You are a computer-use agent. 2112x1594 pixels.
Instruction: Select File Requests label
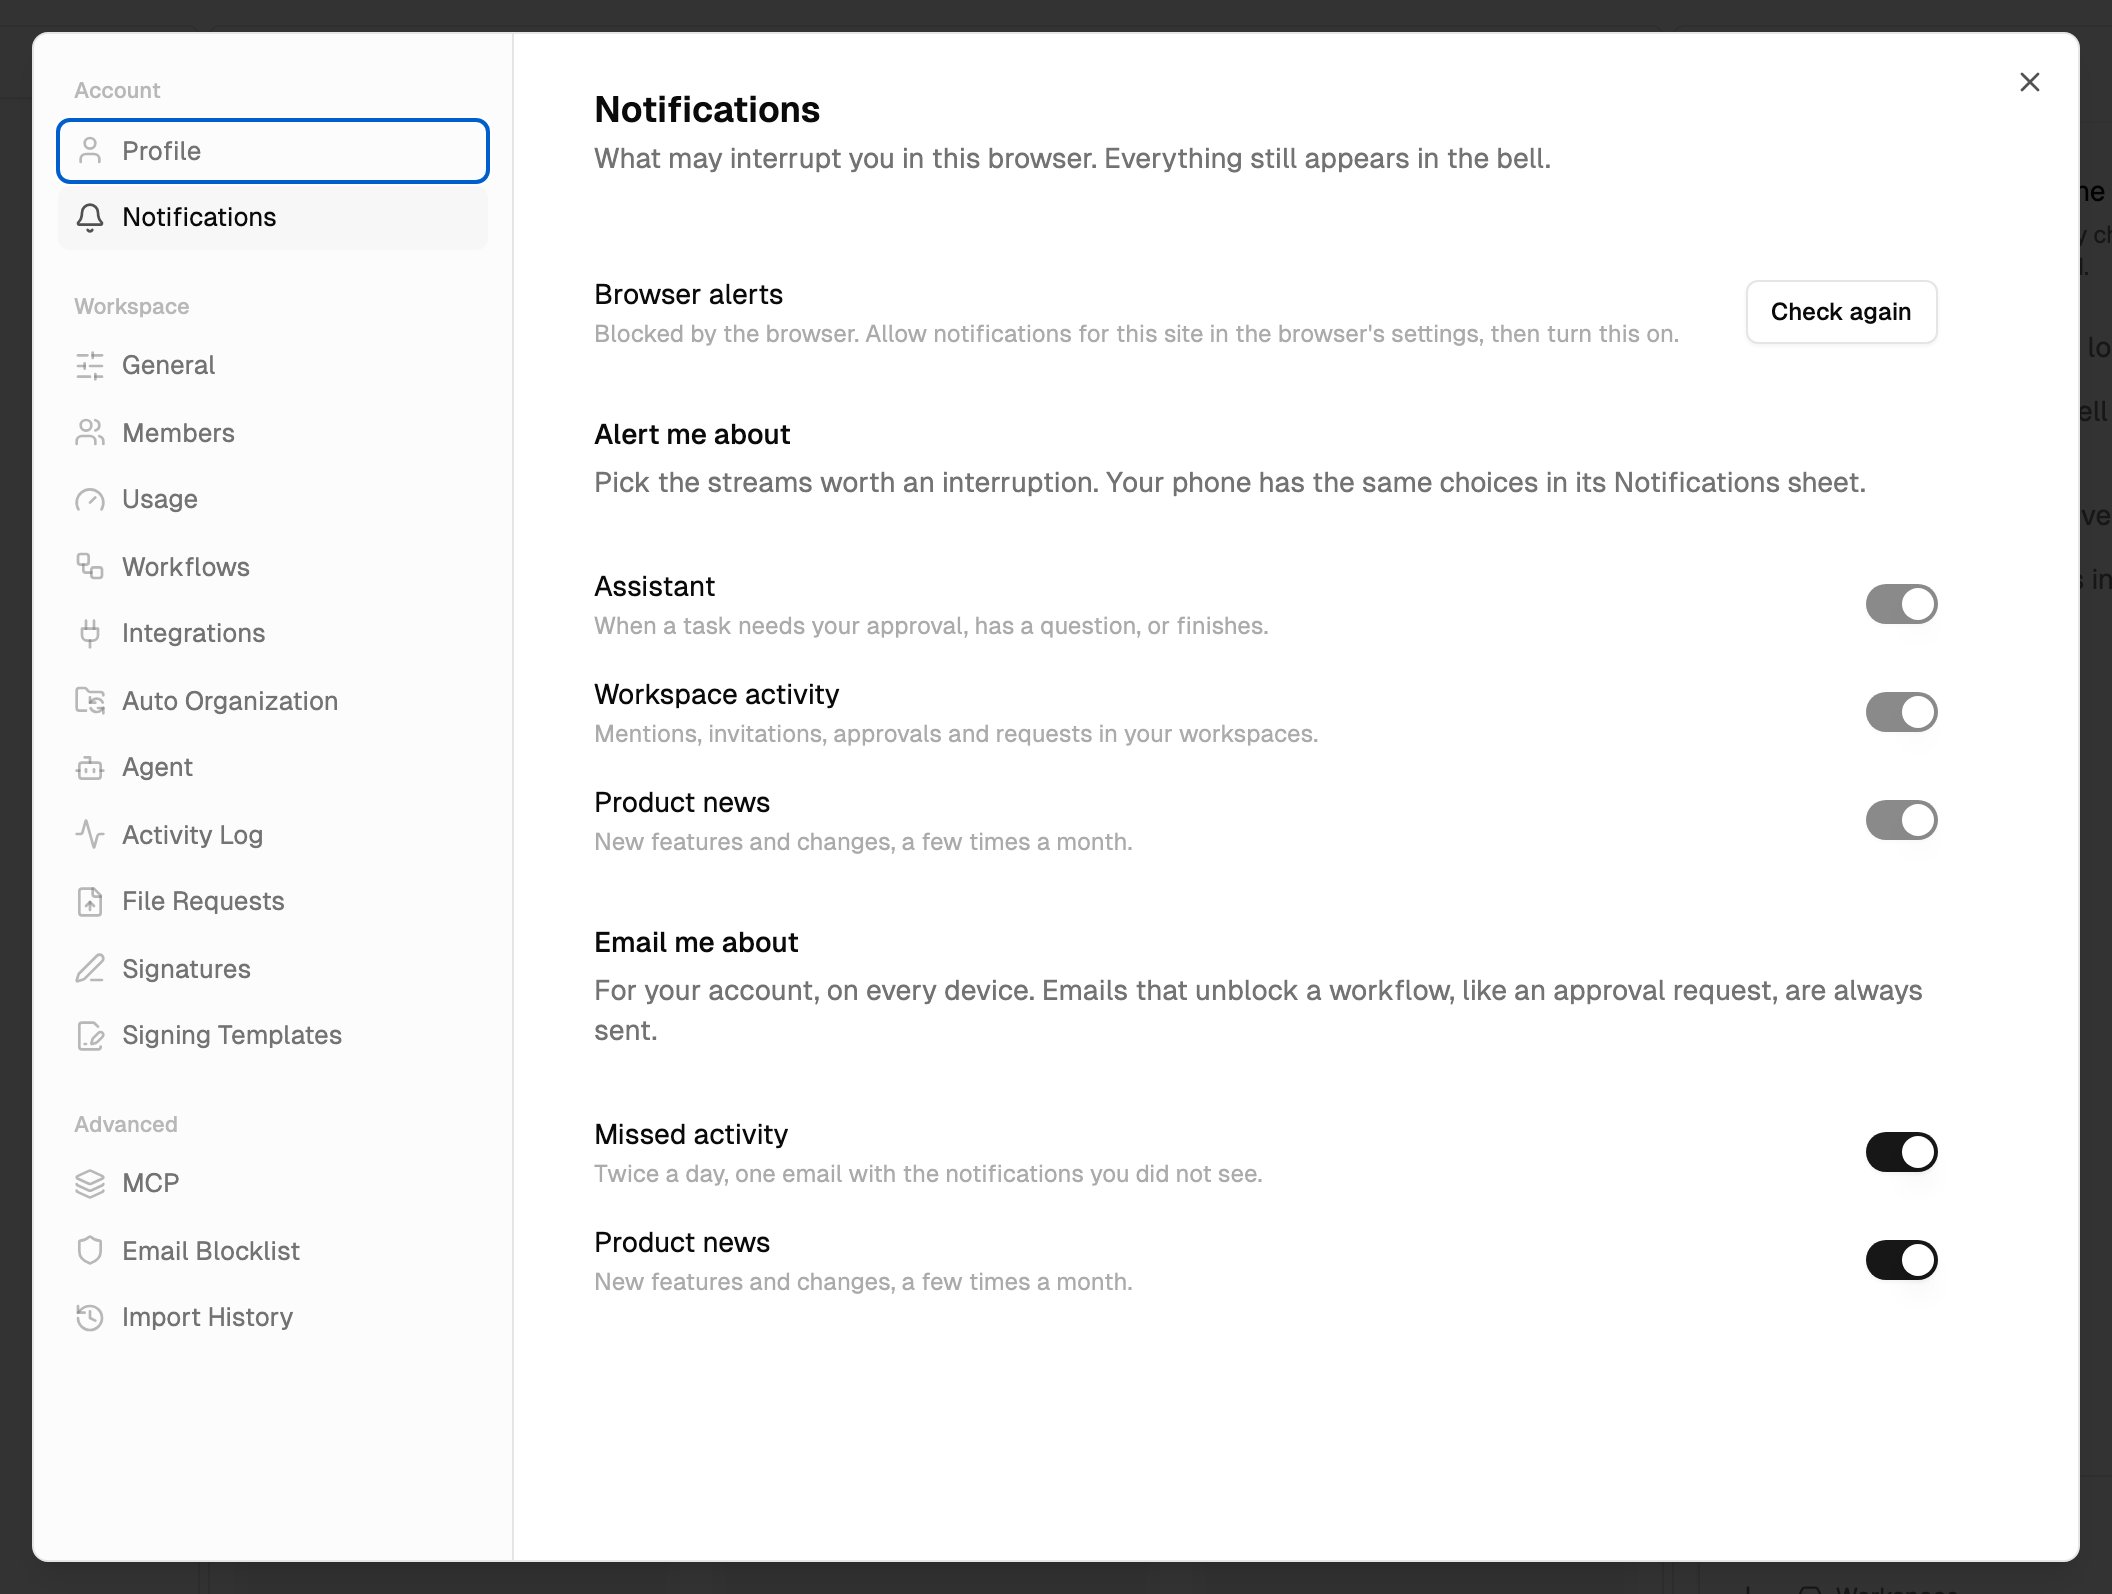coord(203,901)
